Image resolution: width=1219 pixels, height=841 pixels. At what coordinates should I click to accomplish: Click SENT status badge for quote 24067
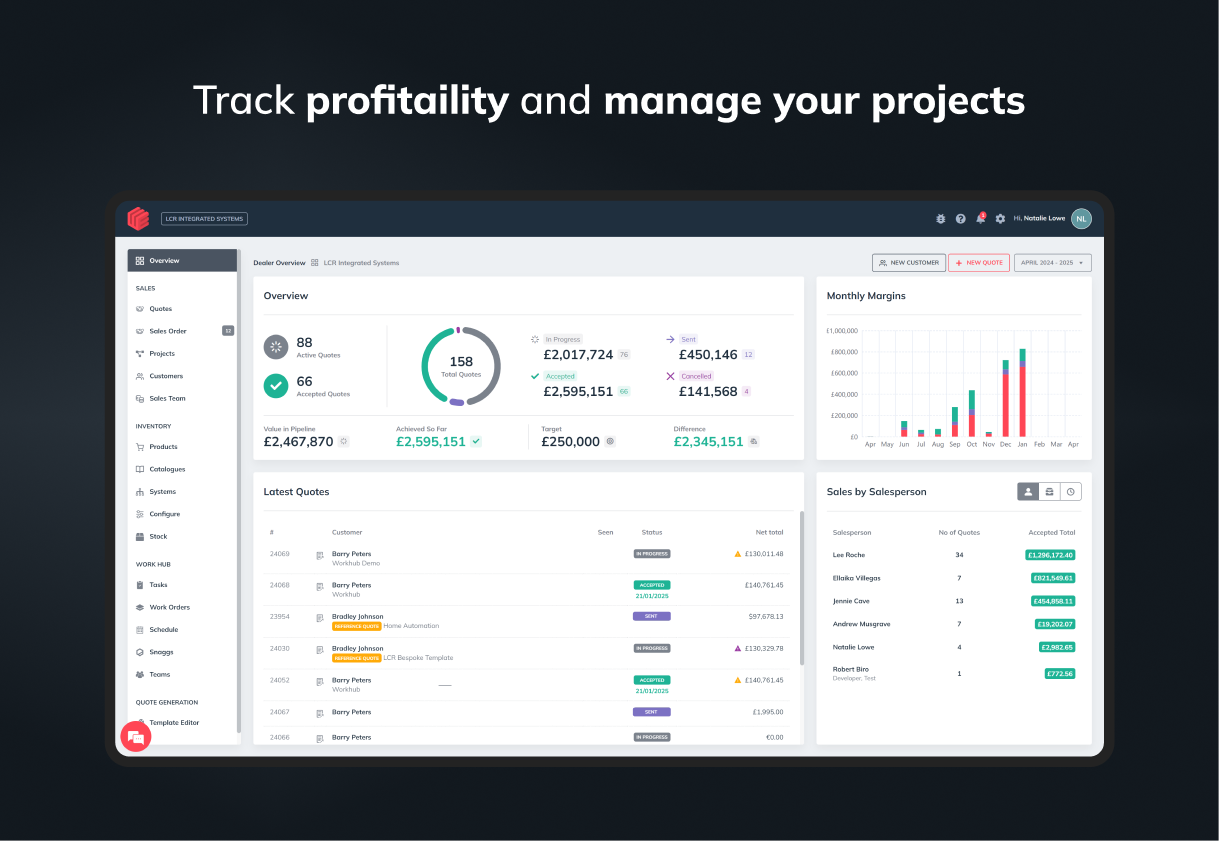tap(652, 712)
